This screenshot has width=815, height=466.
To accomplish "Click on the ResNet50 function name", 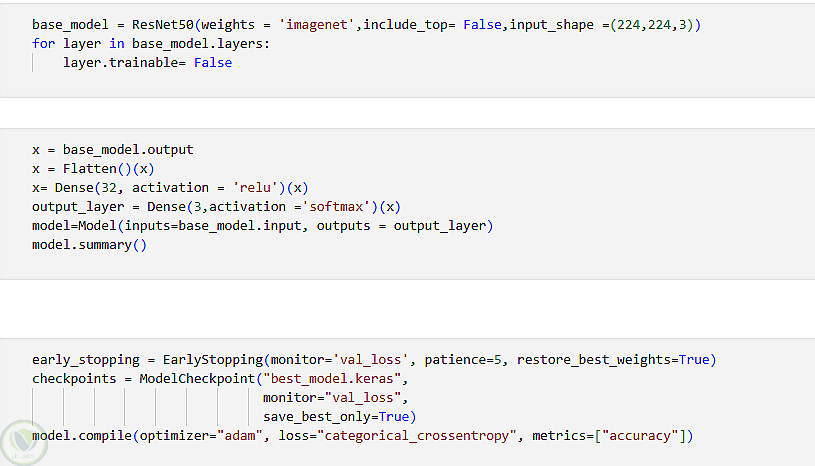I will (x=163, y=25).
